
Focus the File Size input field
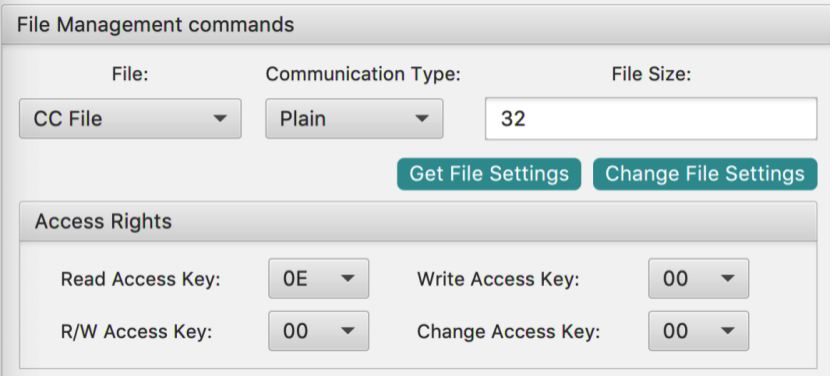click(651, 118)
